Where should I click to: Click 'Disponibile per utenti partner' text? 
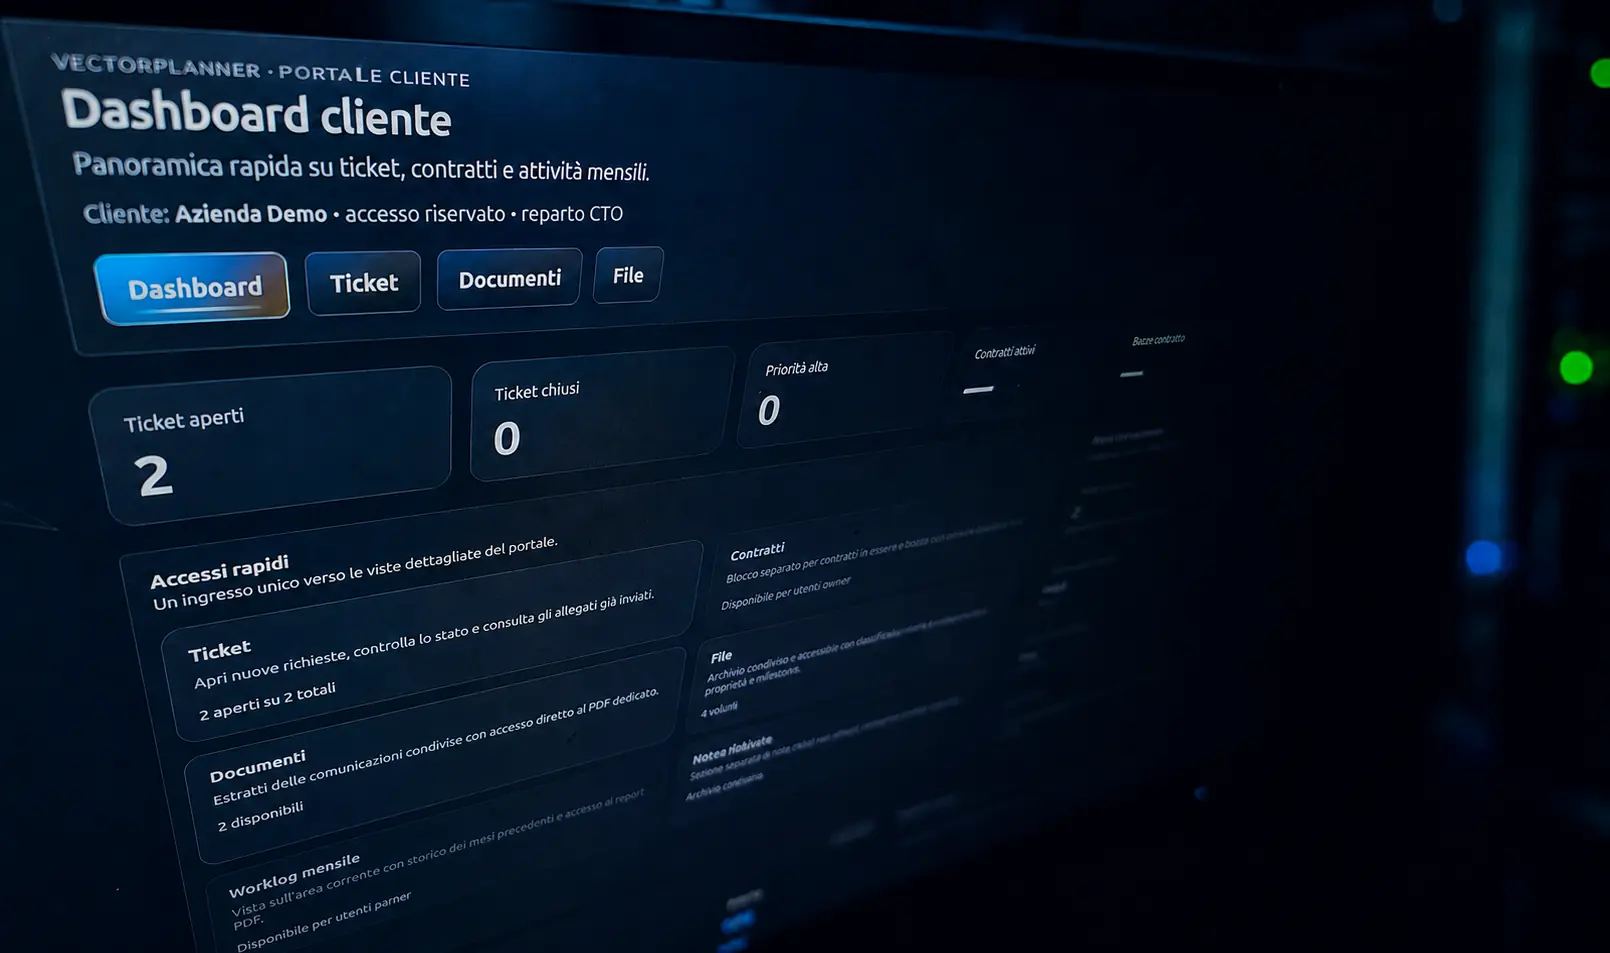(x=324, y=921)
